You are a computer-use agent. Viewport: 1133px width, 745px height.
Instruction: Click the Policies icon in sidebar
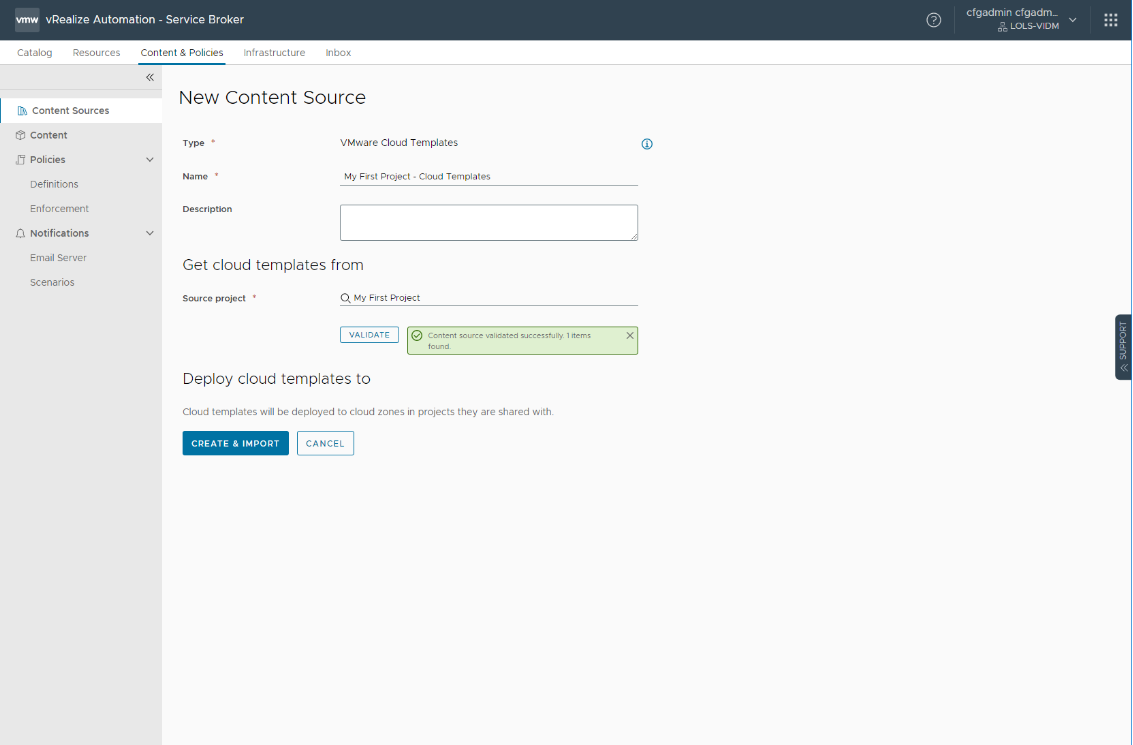click(20, 160)
